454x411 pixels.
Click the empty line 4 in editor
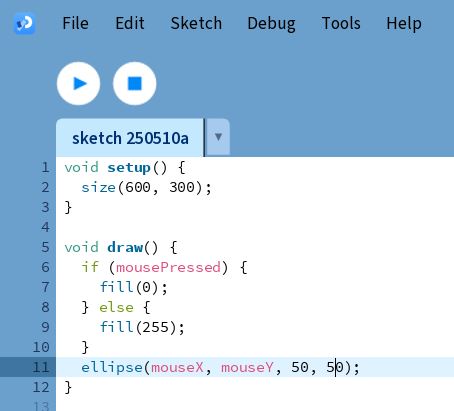tap(255, 227)
